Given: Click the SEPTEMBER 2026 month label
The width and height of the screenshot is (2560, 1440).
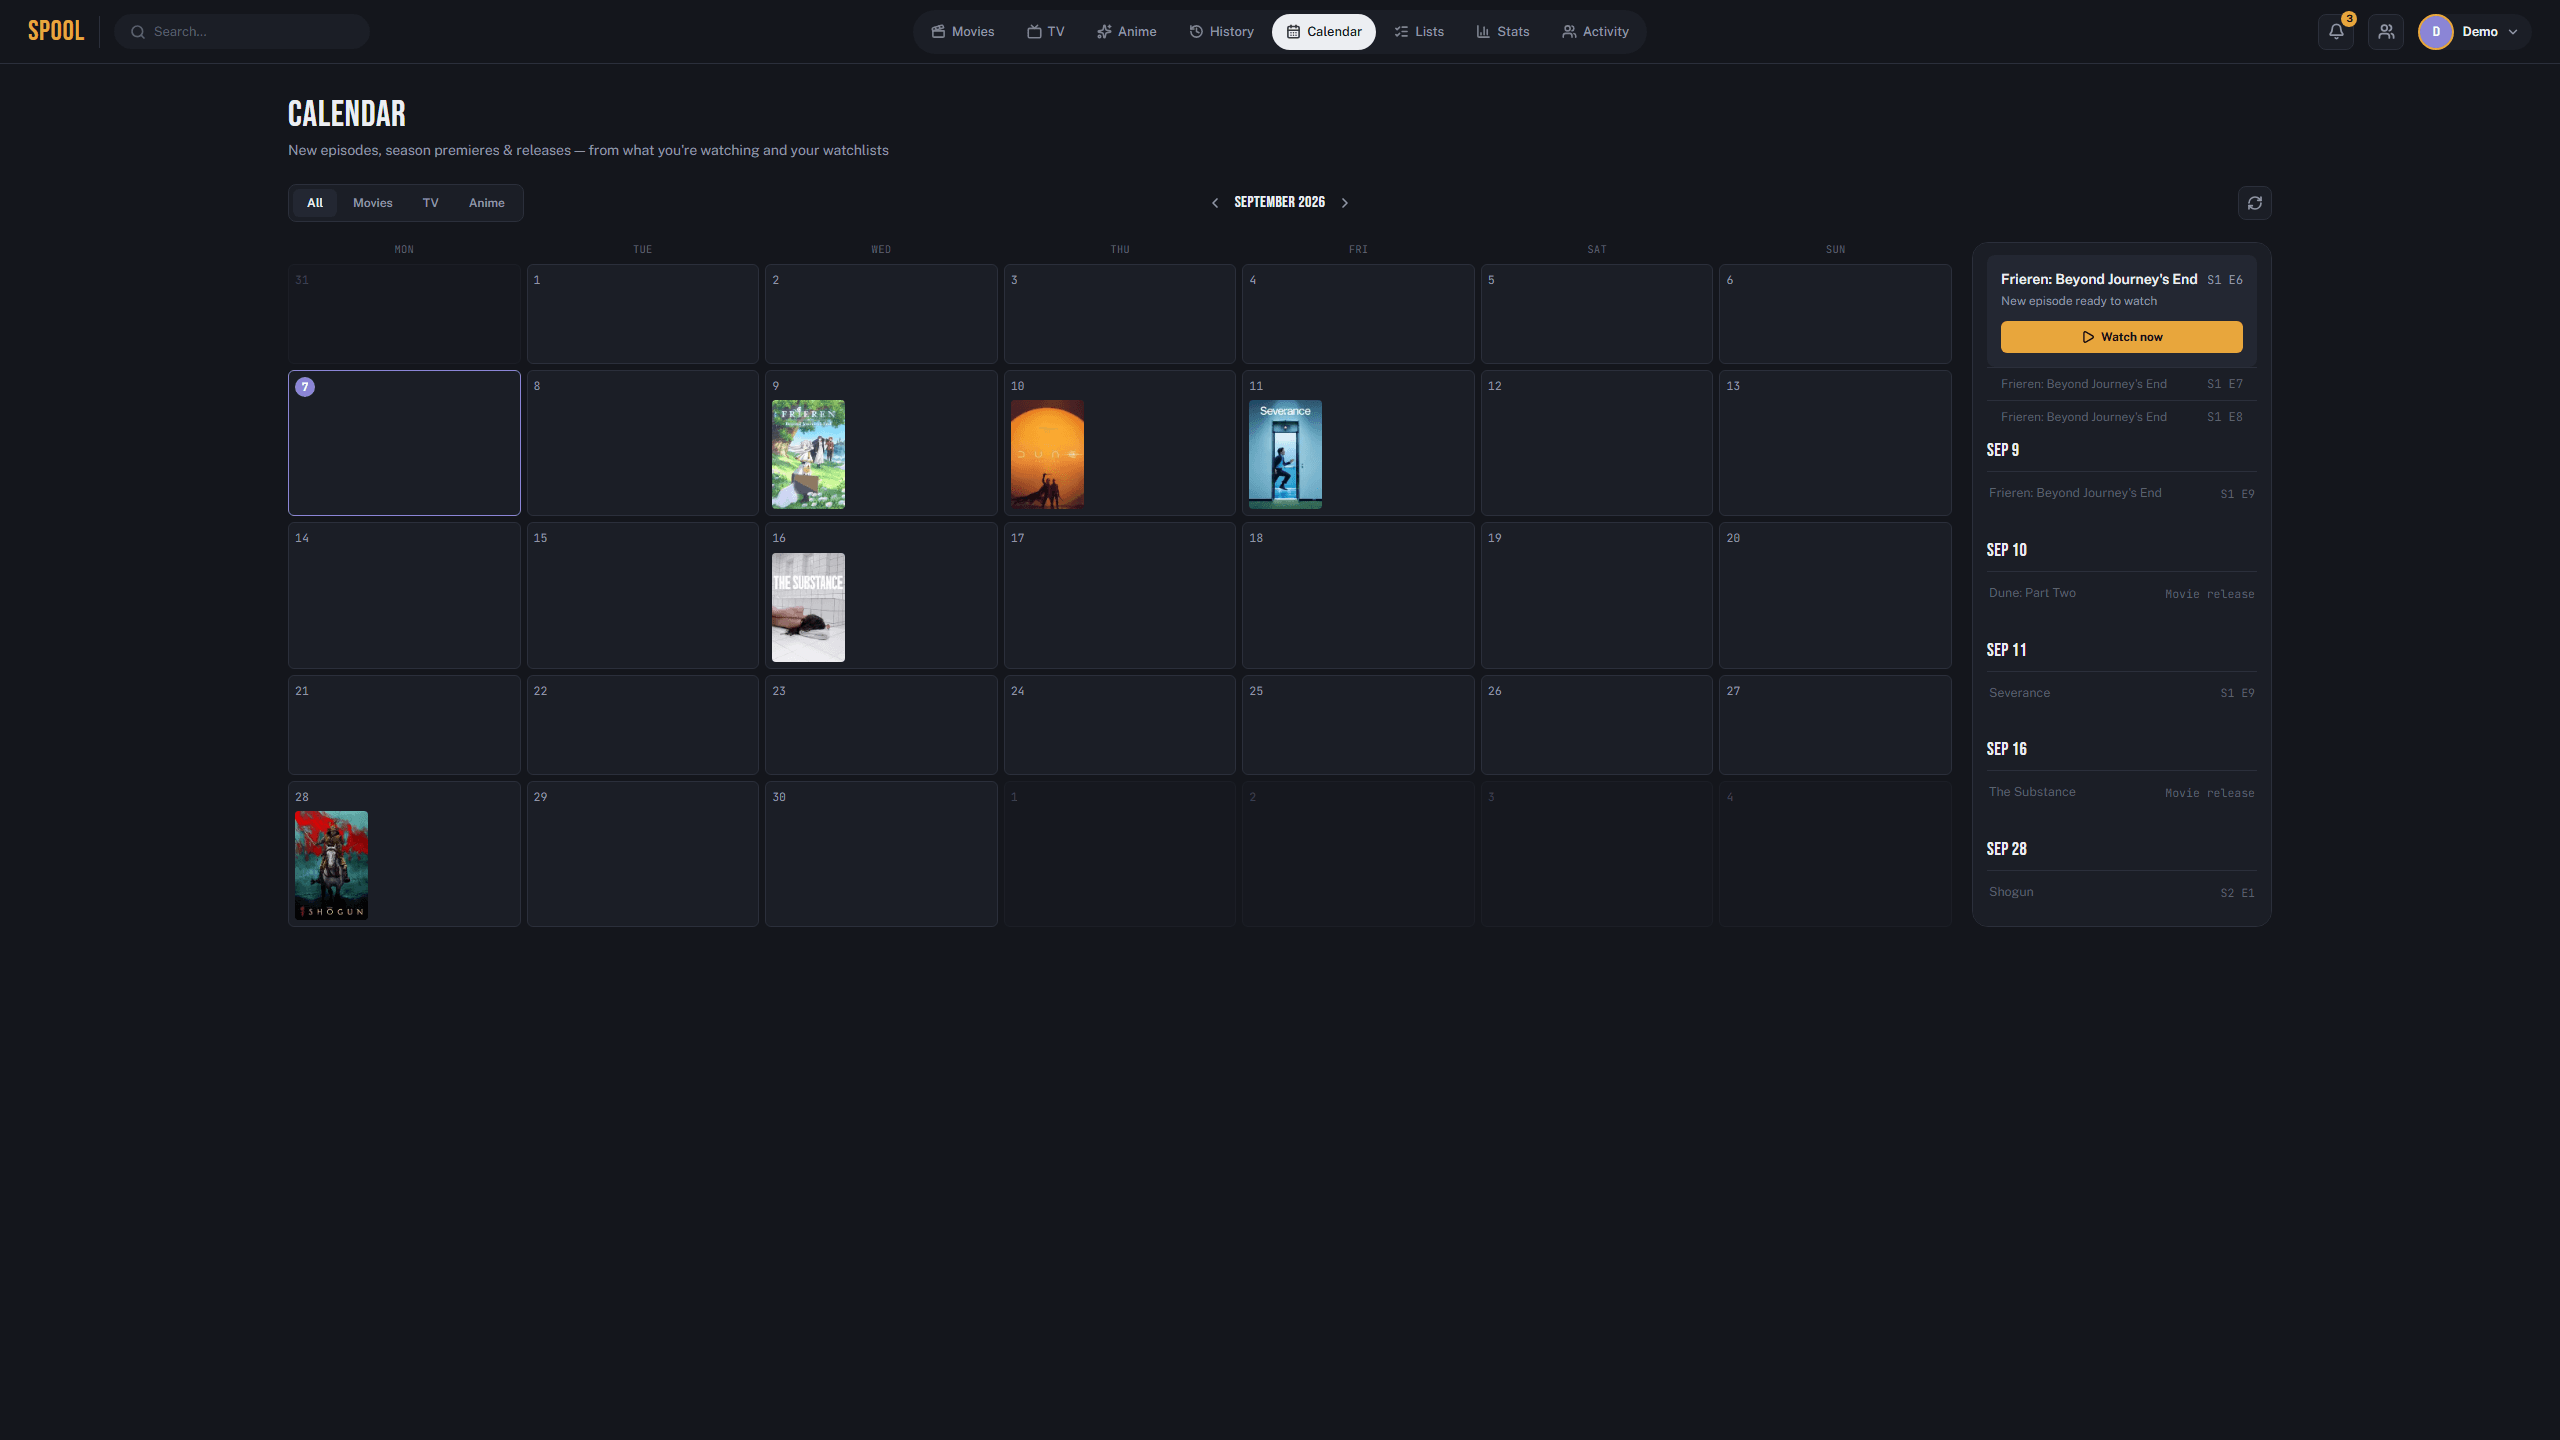Looking at the screenshot, I should [1279, 203].
